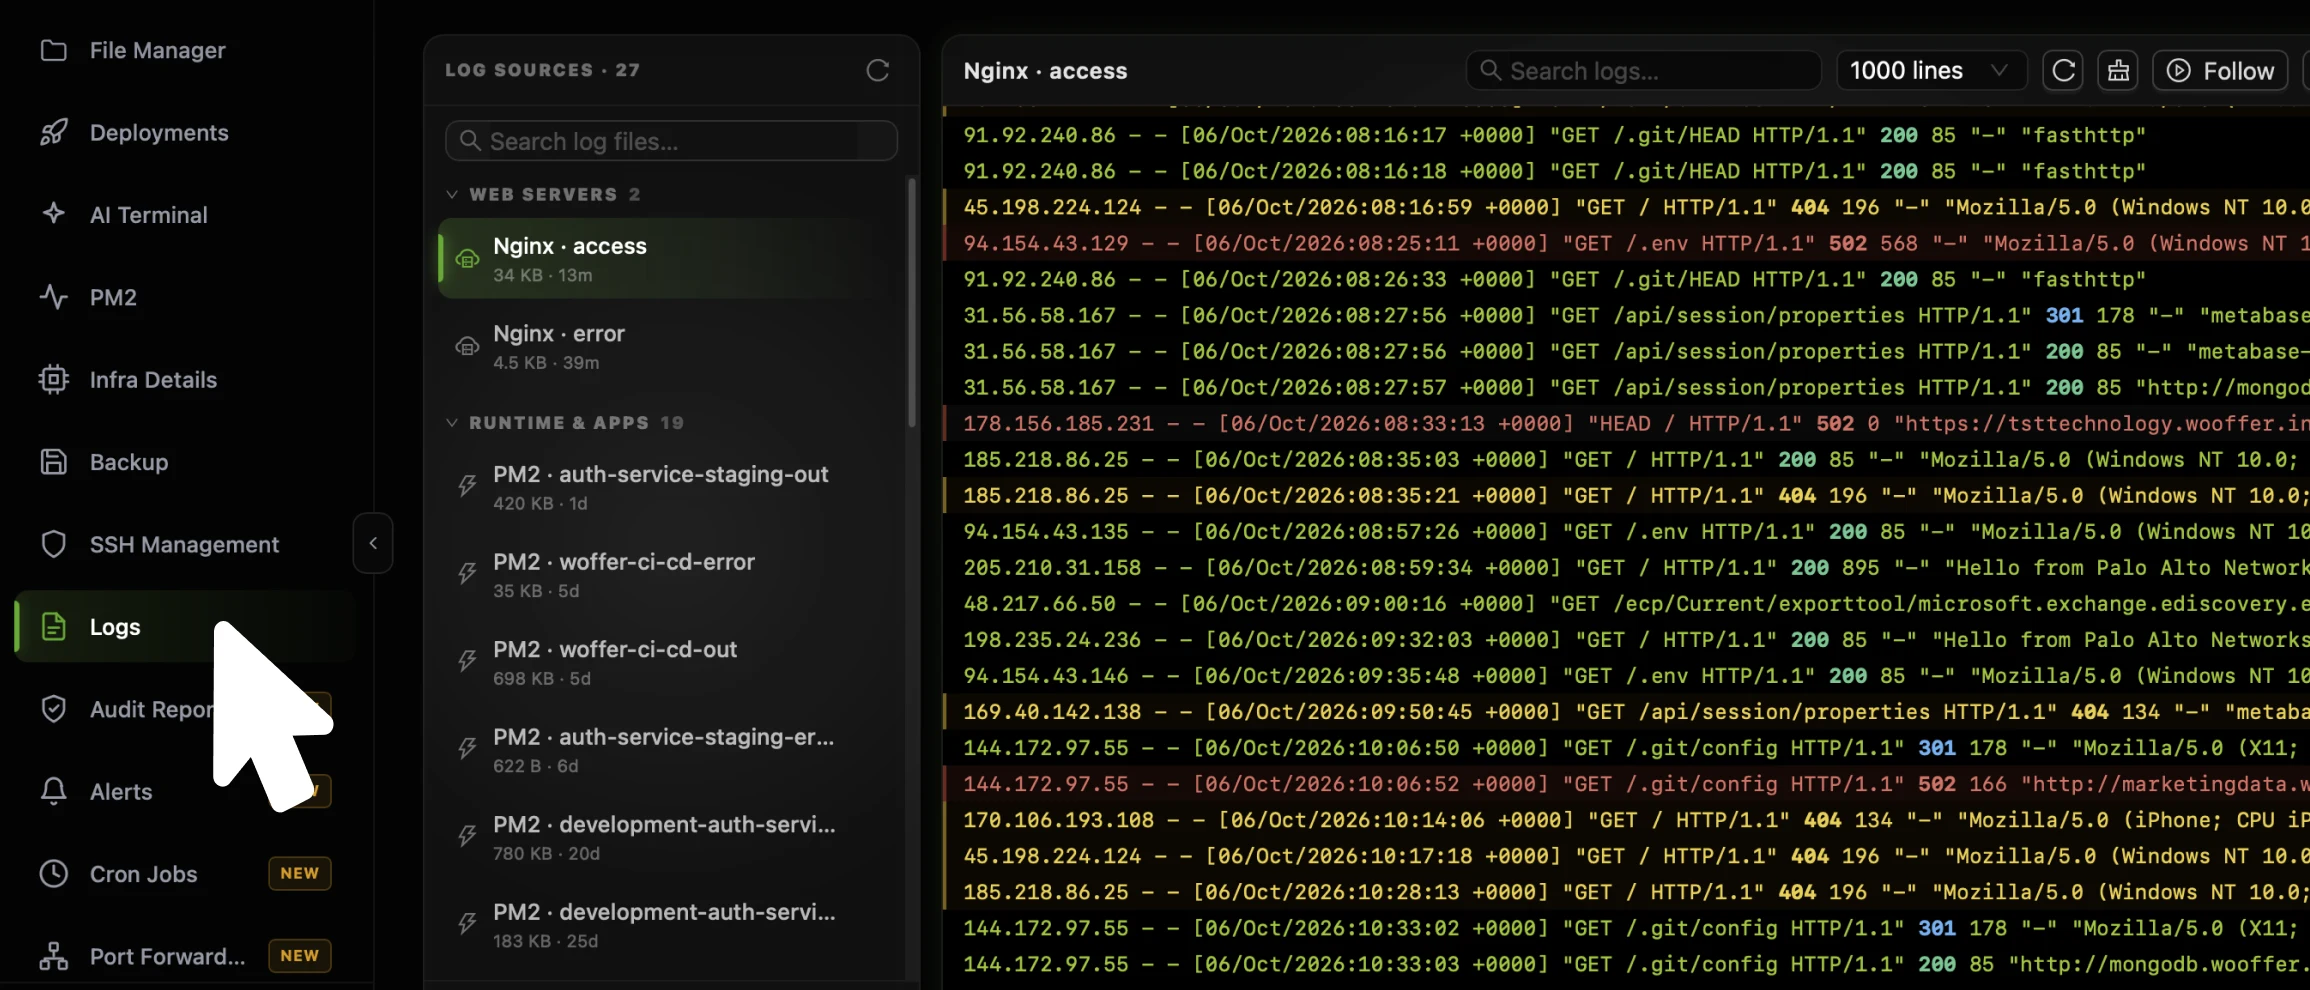Screen dimensions: 2310x990
Task: Click the Infra Details chip icon
Action: click(x=53, y=379)
